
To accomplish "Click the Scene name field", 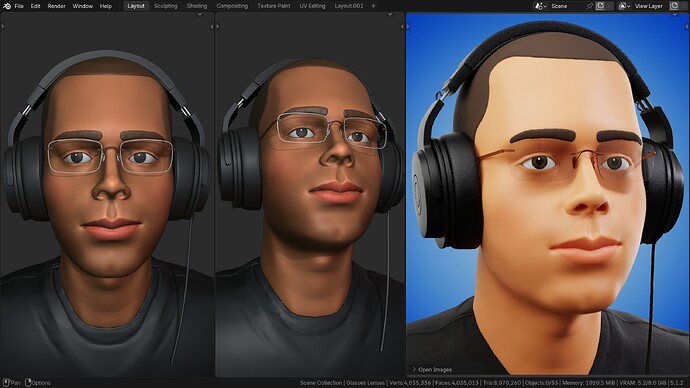I will coord(566,6).
